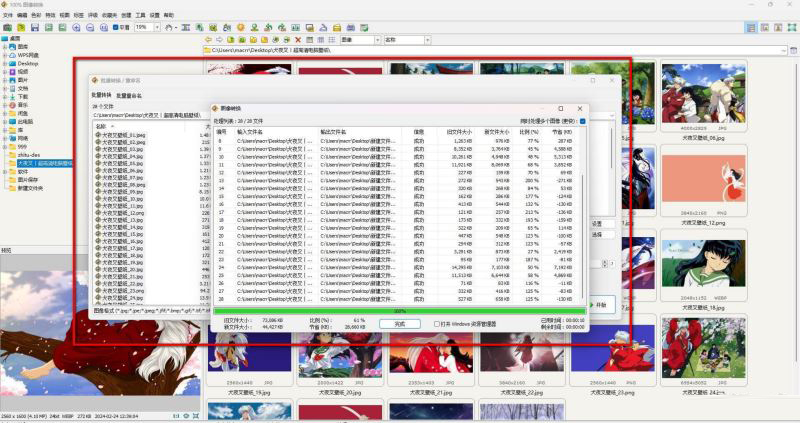The height and width of the screenshot is (423, 800).
Task: Select 下载 in the folder tree
Action: click(23, 96)
